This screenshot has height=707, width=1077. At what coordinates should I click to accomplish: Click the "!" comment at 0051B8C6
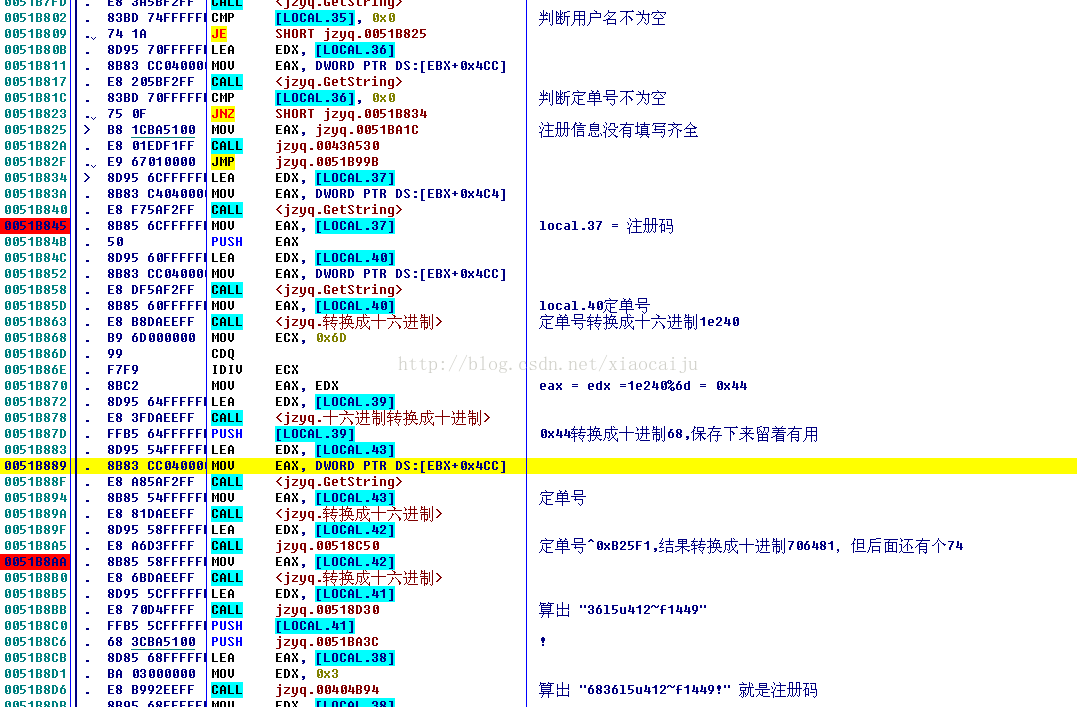[543, 642]
